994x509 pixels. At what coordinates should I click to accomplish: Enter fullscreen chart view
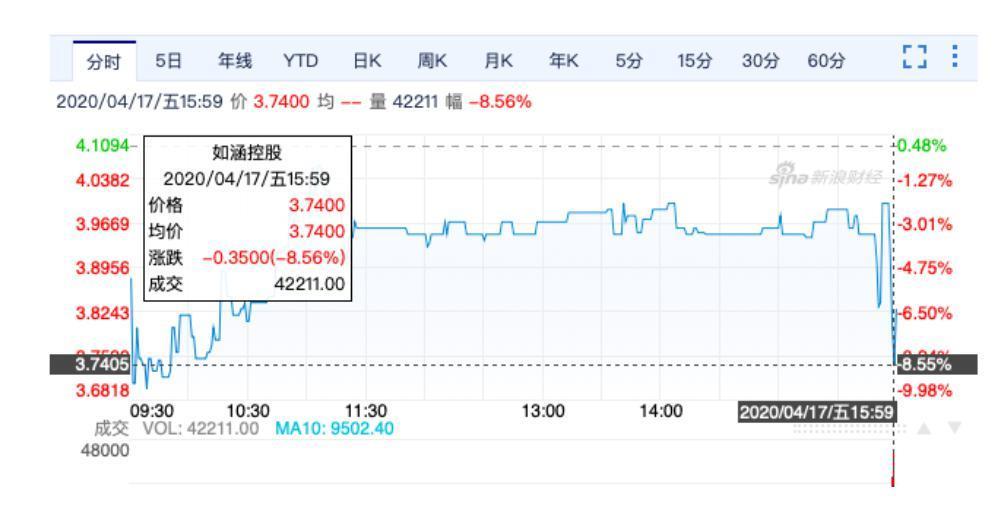tap(913, 61)
